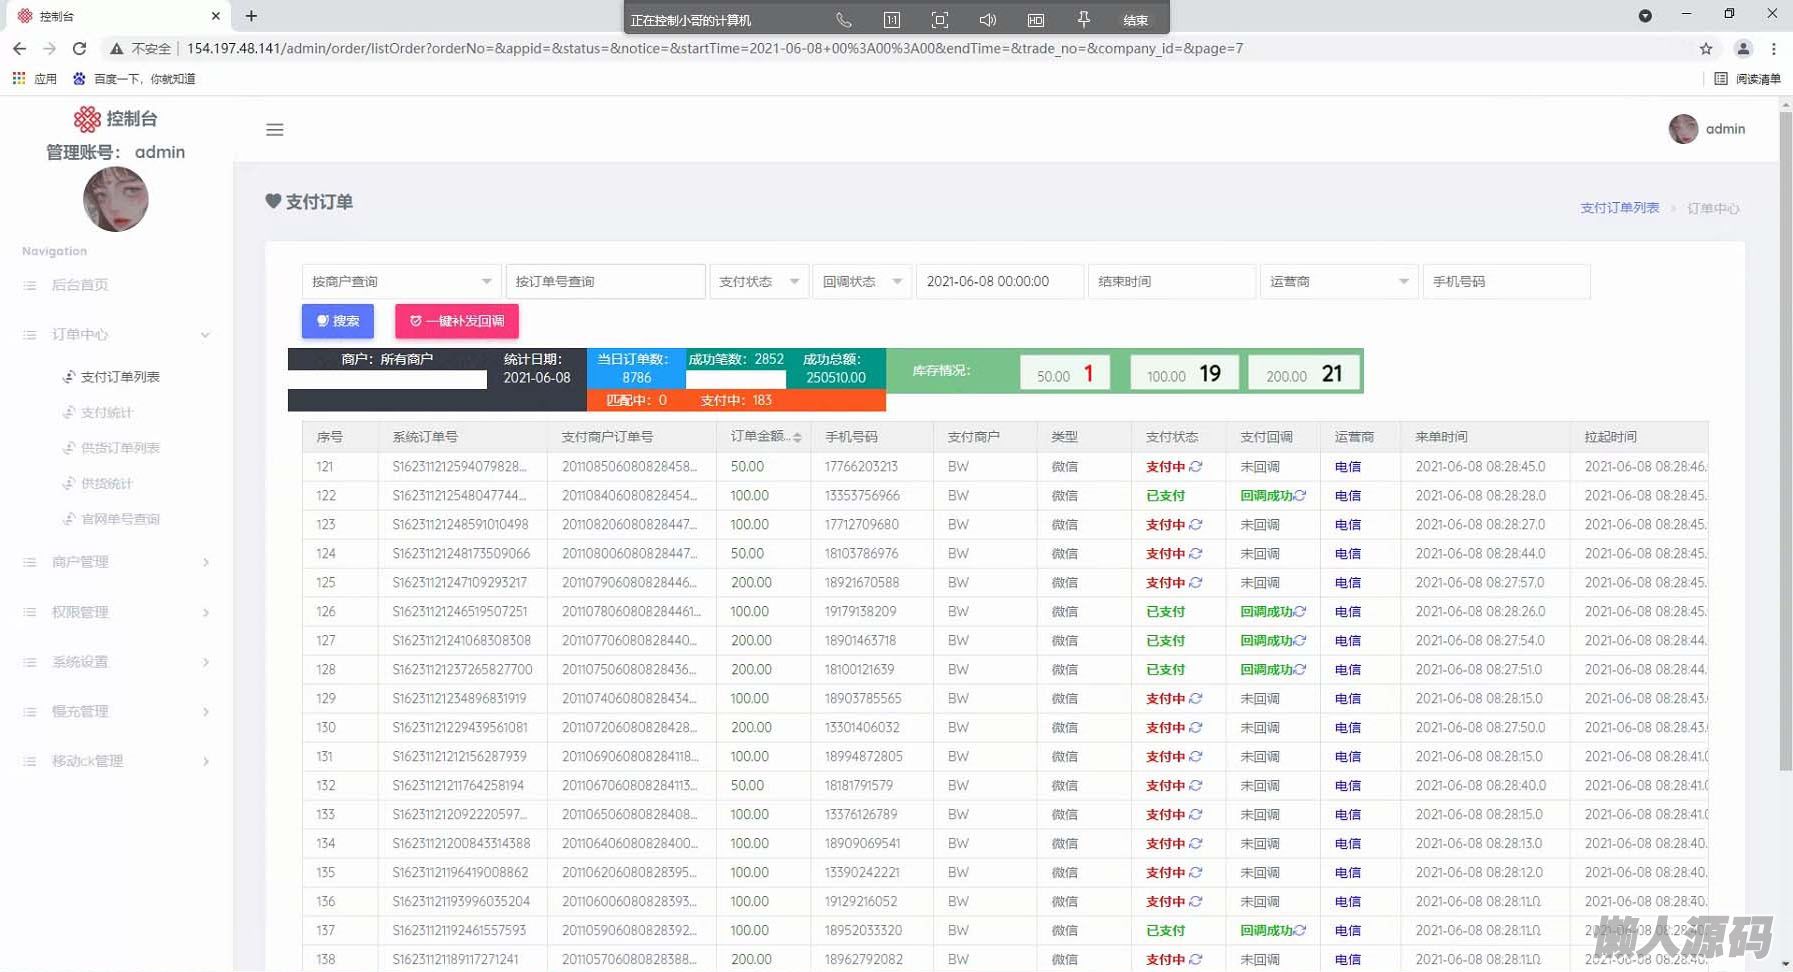The image size is (1793, 972).
Task: Click the 按订单号查询 order number field
Action: pos(605,282)
